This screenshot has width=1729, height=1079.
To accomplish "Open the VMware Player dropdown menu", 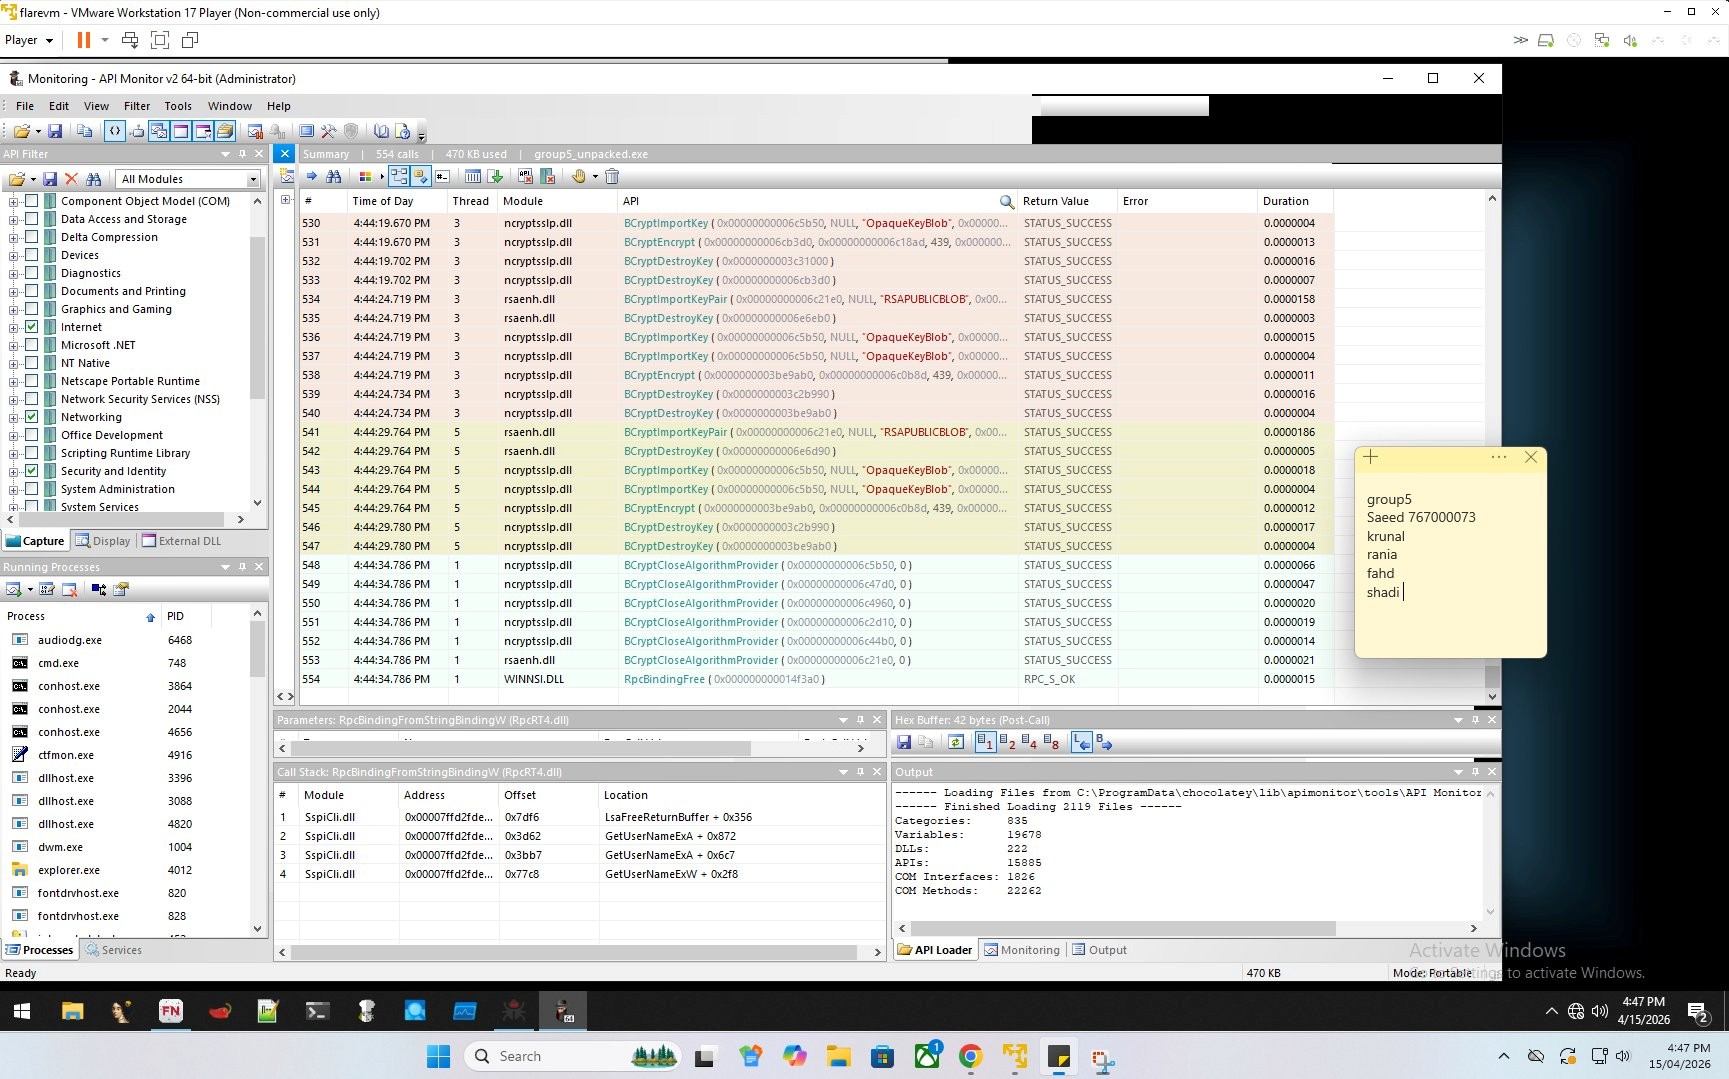I will point(29,40).
